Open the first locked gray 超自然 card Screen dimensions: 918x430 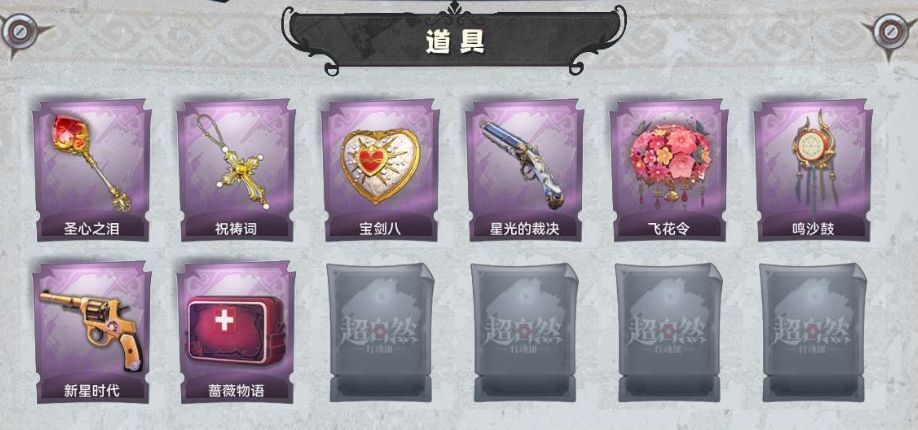[381, 332]
